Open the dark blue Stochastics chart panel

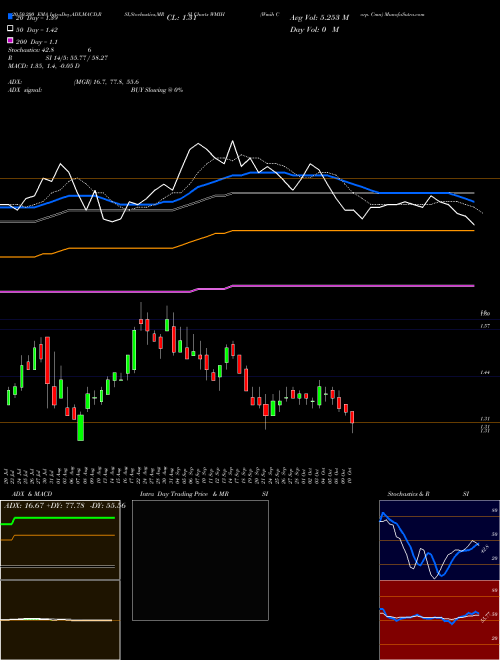(x=439, y=540)
